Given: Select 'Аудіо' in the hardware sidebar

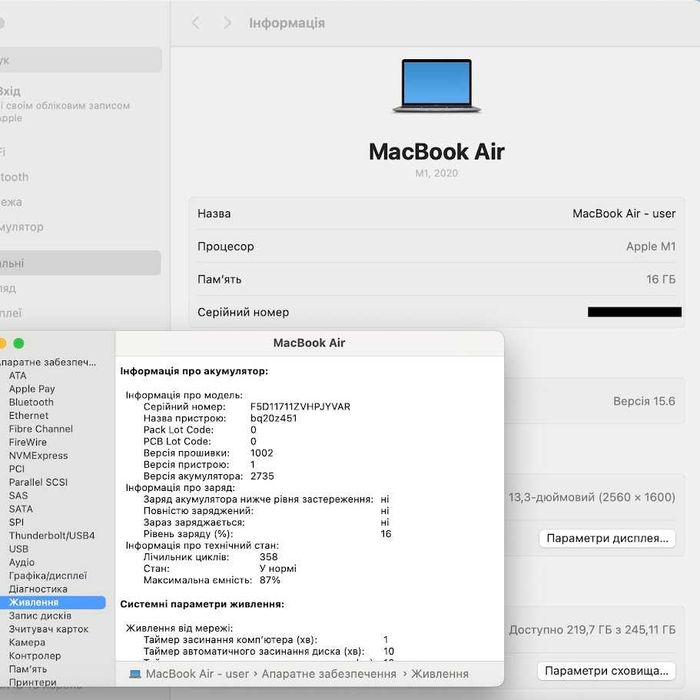Looking at the screenshot, I should (21, 562).
